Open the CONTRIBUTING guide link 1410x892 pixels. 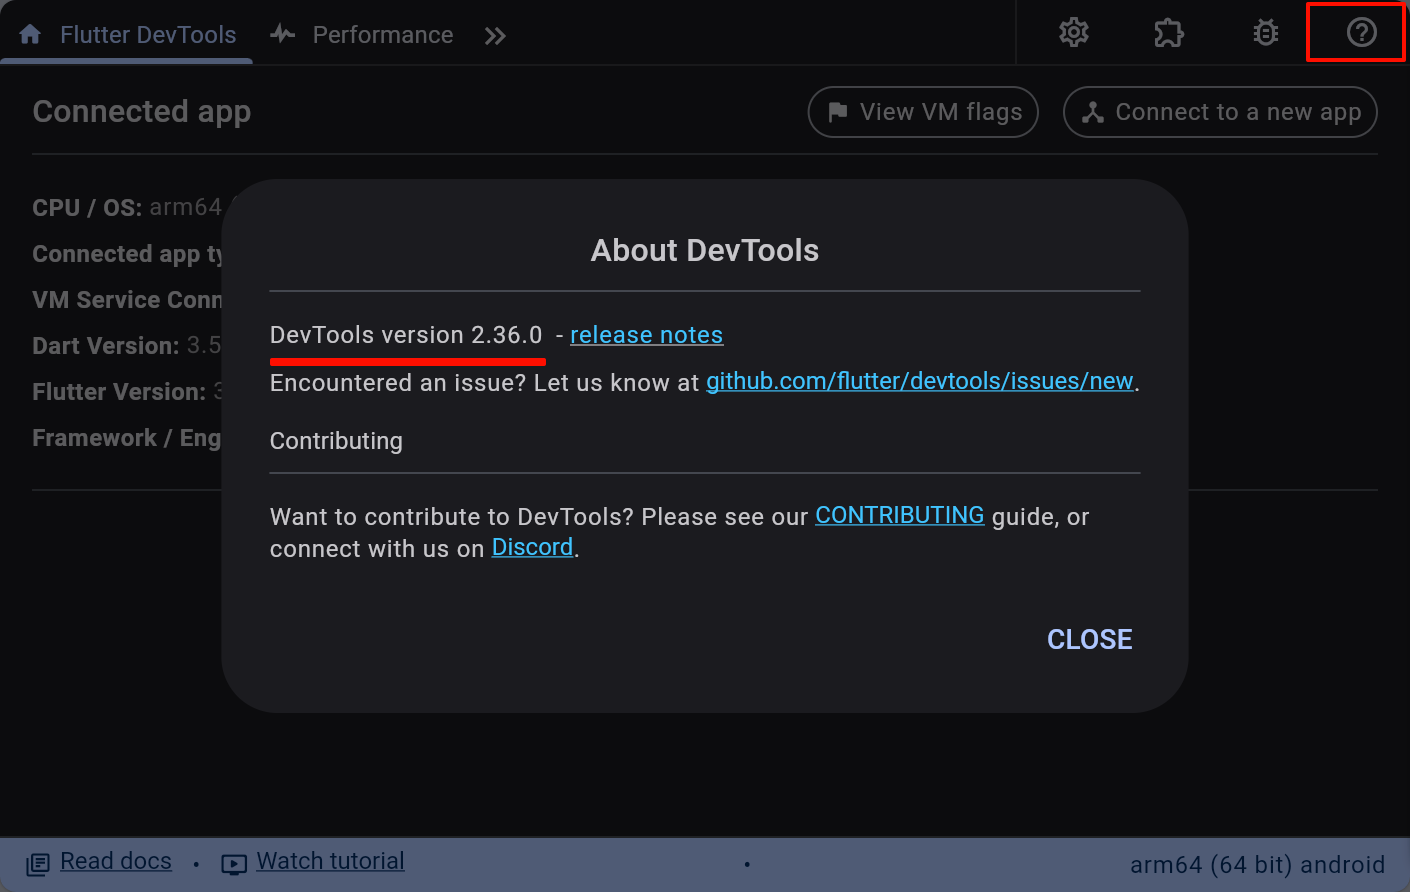[x=900, y=515]
